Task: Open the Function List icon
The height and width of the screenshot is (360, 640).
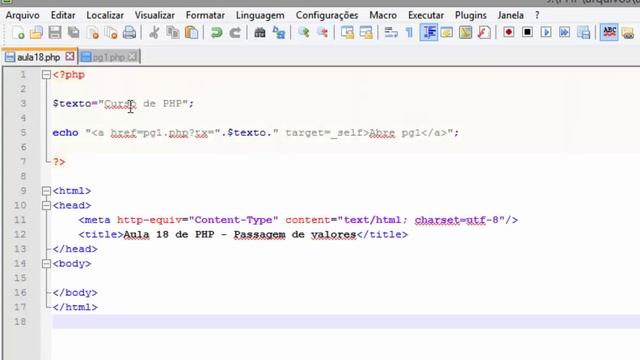Action: [x=484, y=32]
